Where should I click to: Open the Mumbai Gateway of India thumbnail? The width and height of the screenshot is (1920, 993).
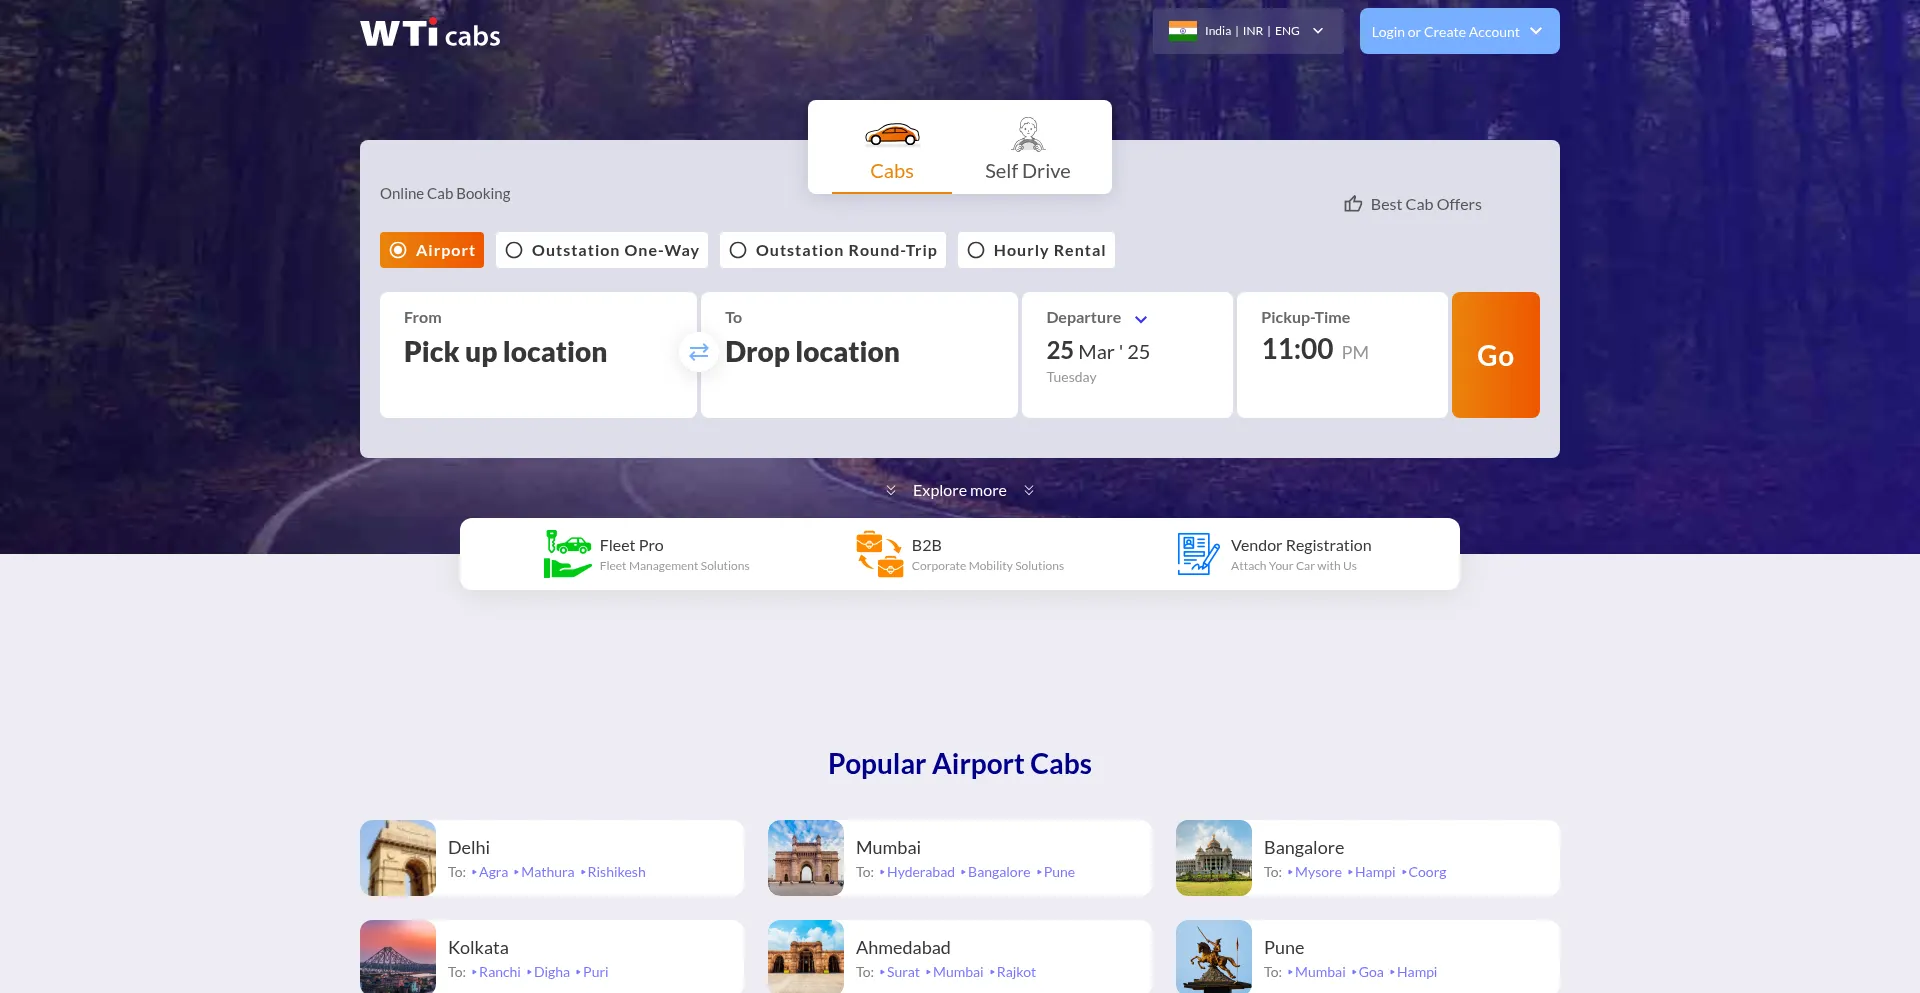point(806,858)
